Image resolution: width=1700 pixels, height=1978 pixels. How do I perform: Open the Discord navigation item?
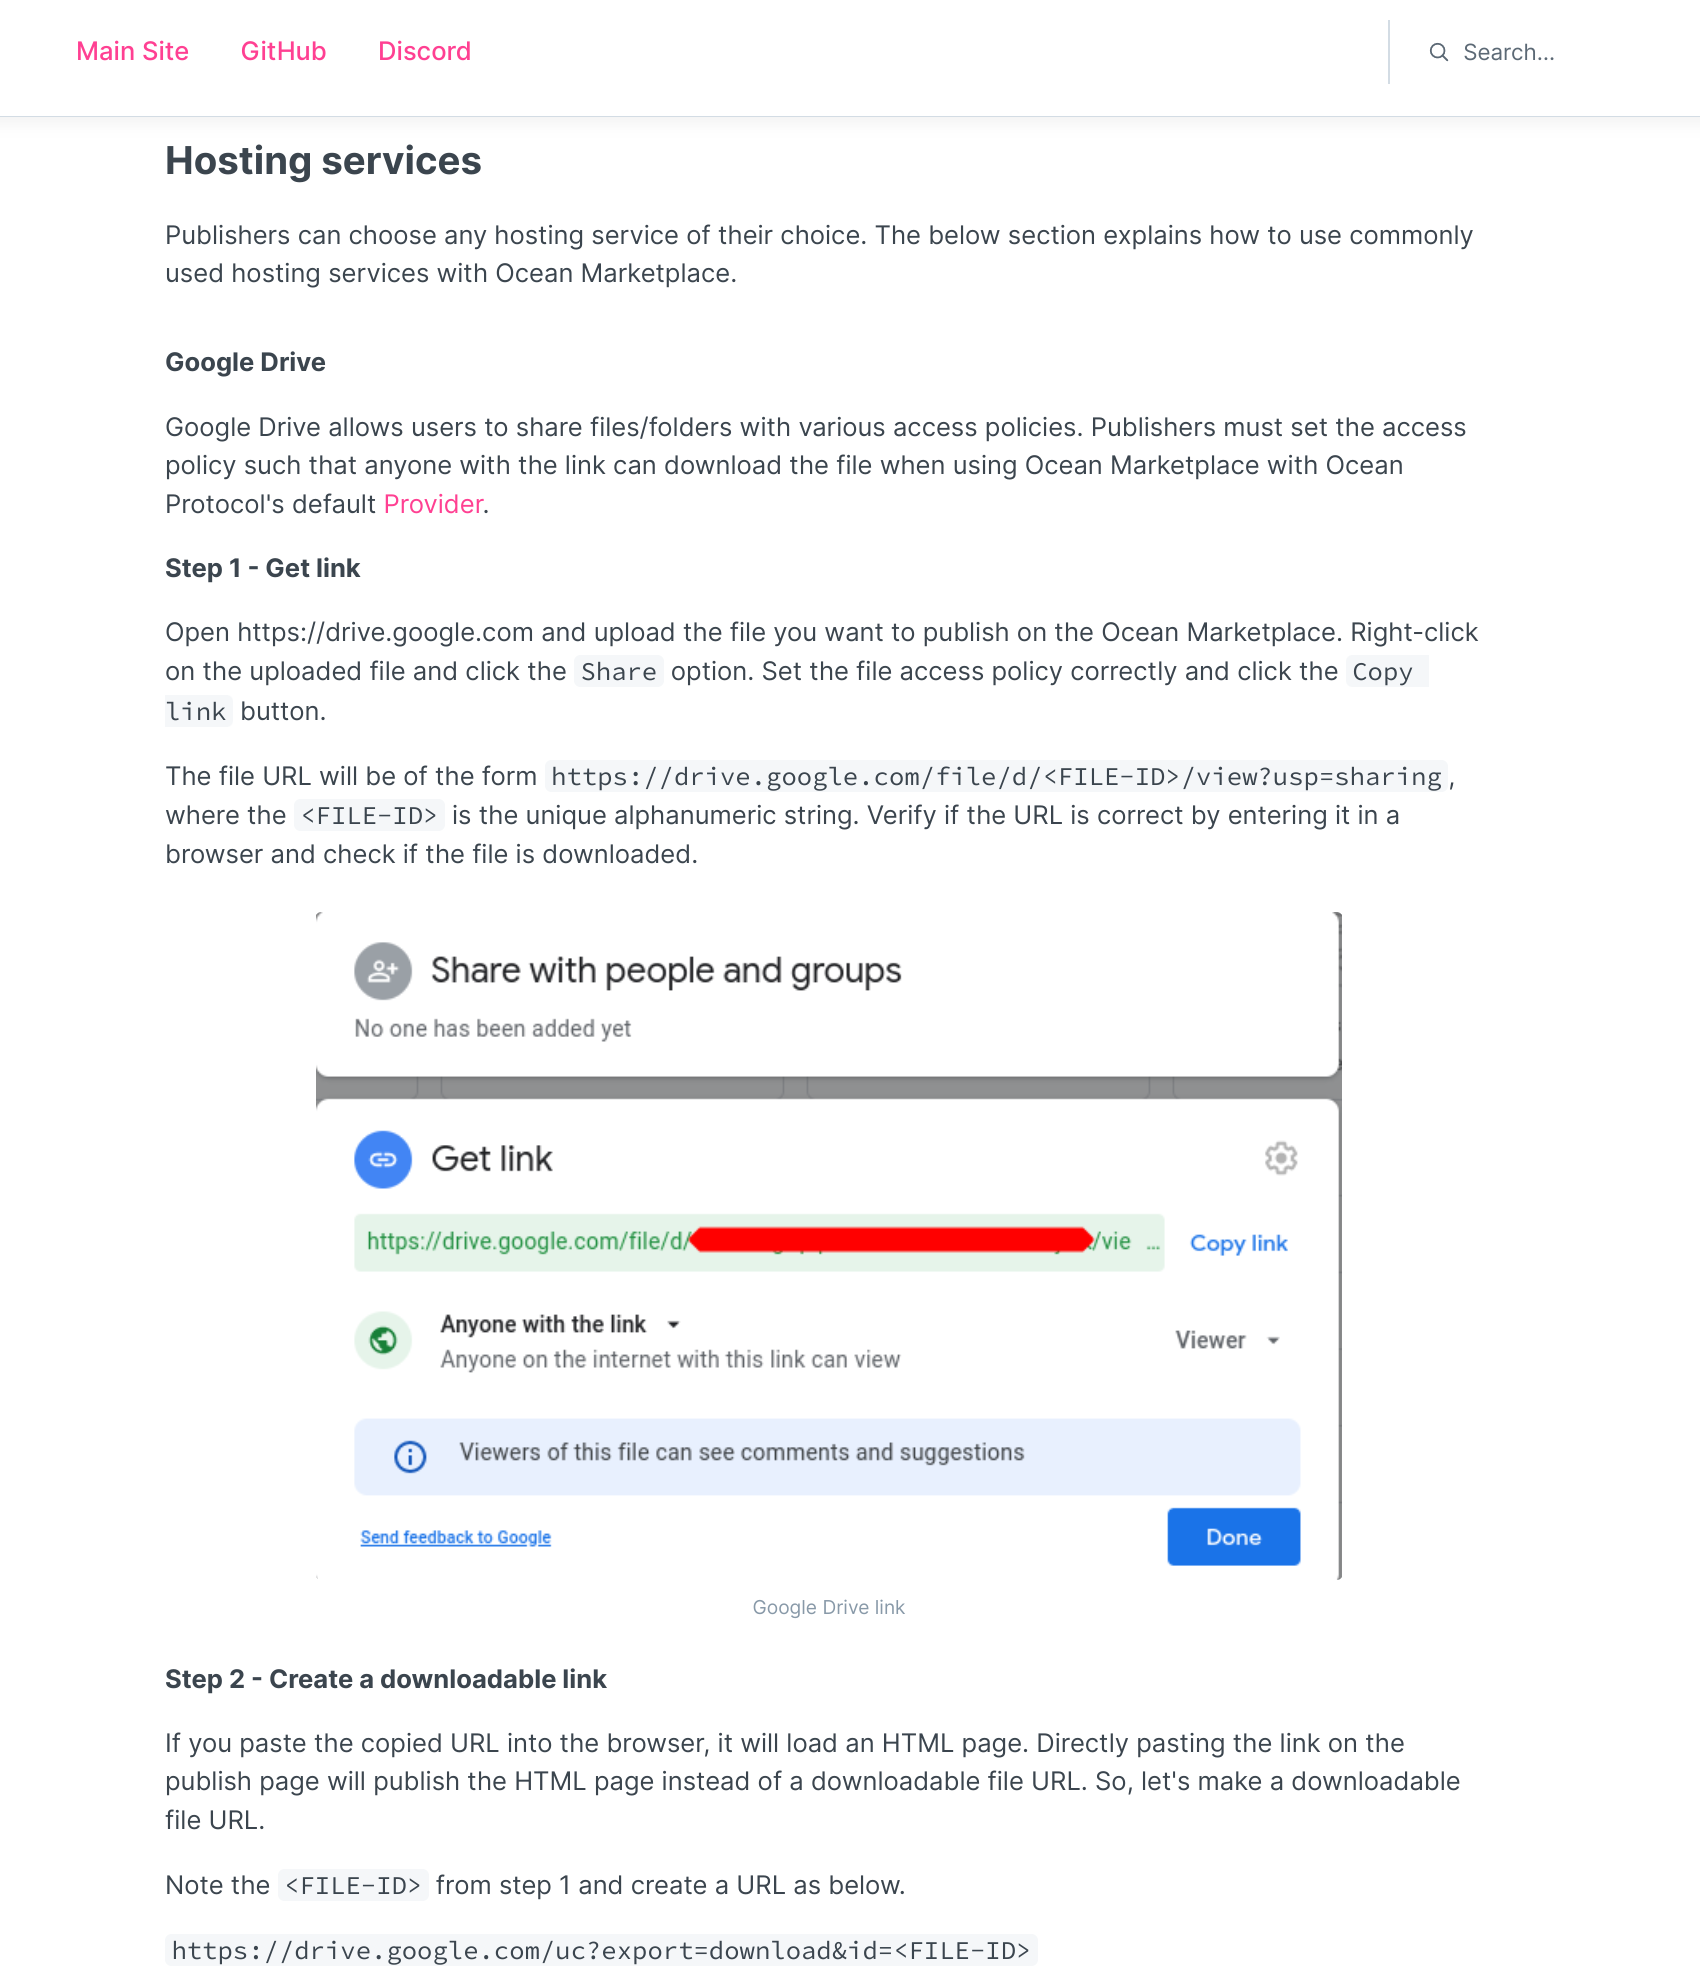[x=424, y=51]
